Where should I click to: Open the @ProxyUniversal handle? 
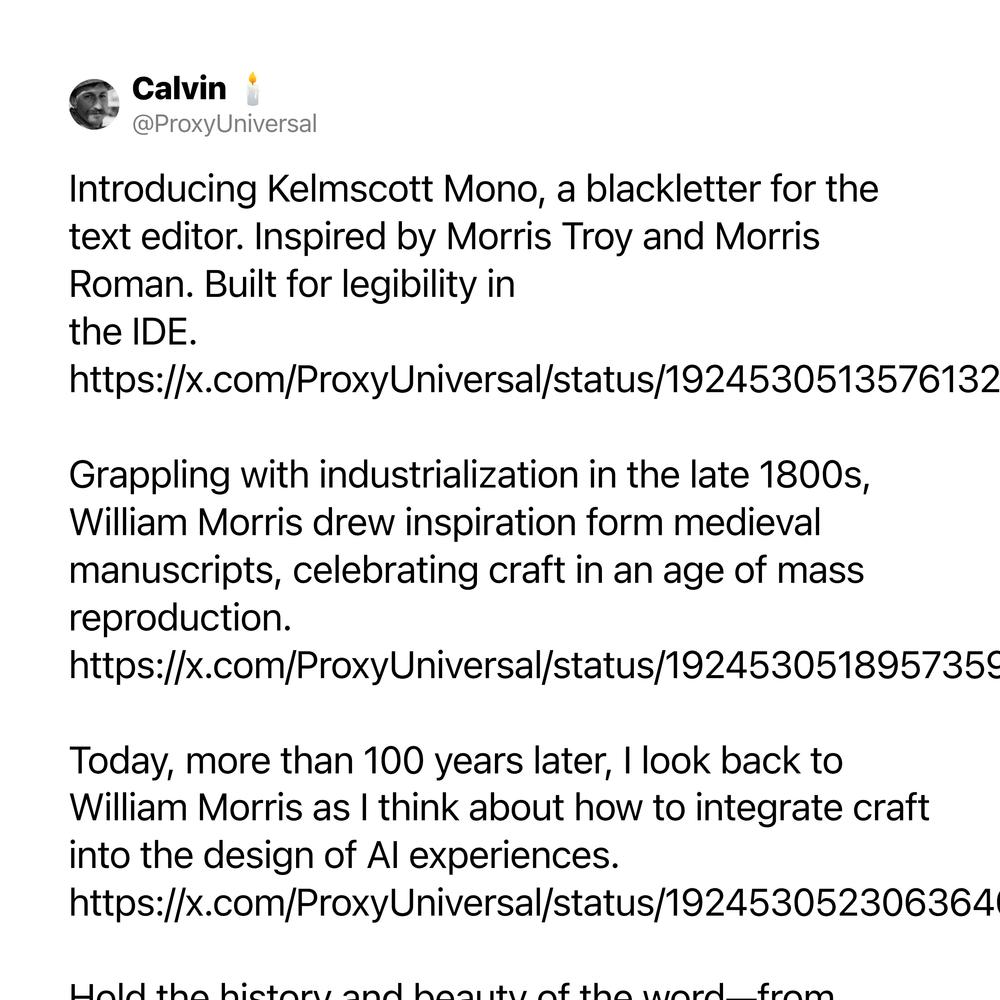[x=224, y=124]
